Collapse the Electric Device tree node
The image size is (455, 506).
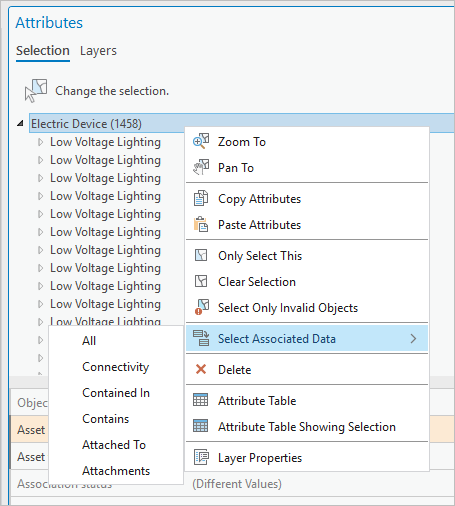click(21, 124)
